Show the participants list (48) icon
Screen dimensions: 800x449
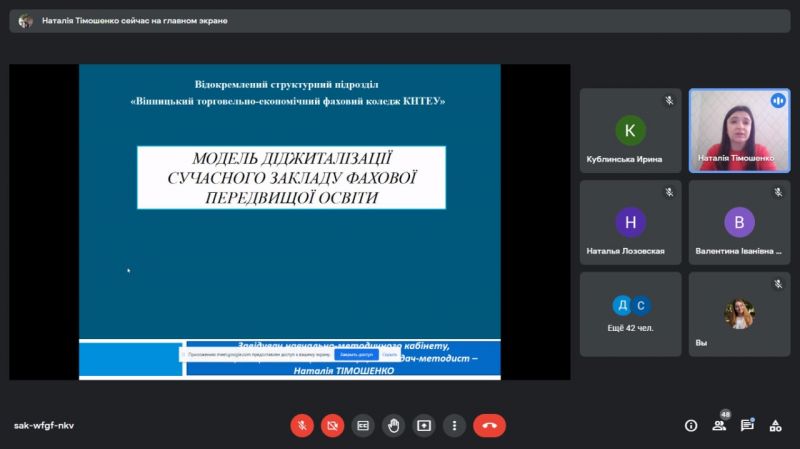click(x=719, y=426)
